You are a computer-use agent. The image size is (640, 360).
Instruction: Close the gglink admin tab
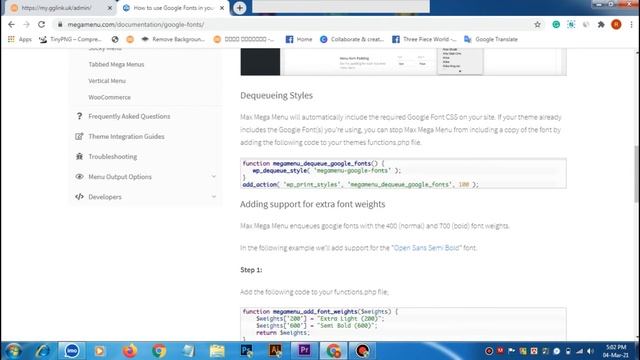(x=110, y=8)
